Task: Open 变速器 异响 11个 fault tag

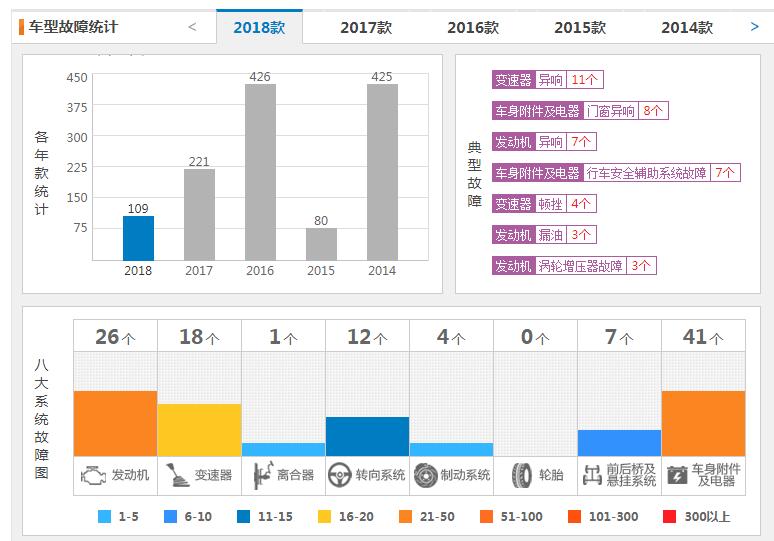Action: [547, 79]
